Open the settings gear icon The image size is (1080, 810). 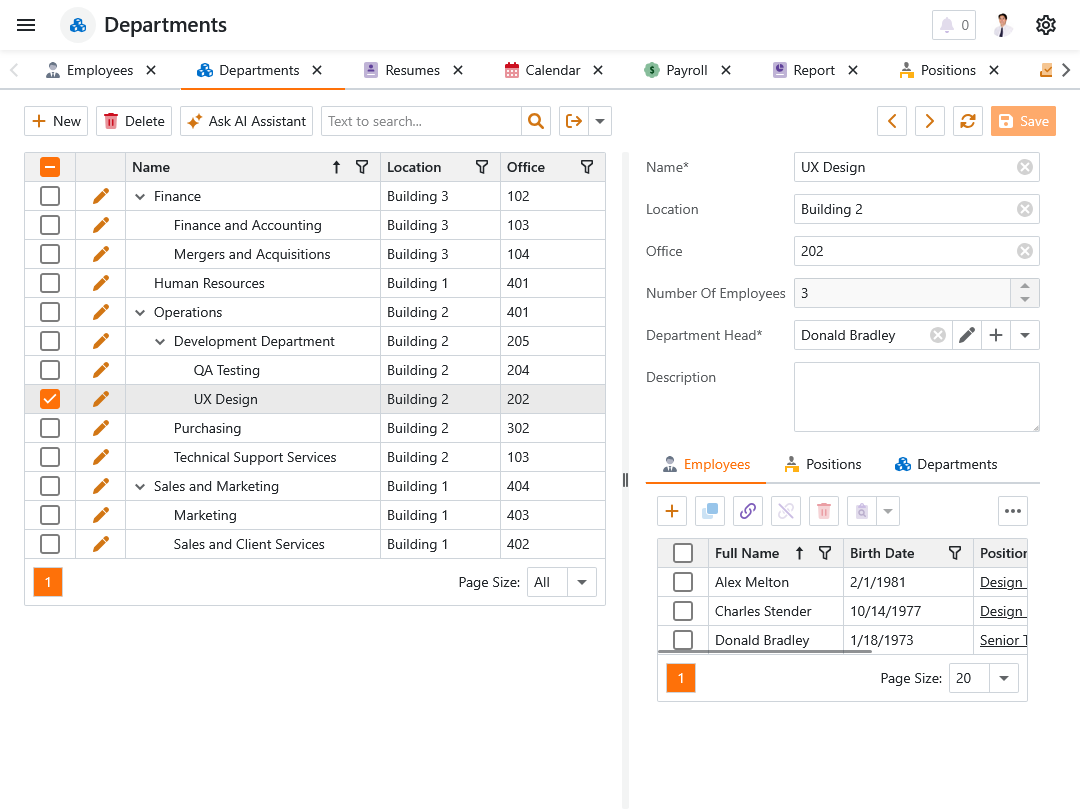1046,25
